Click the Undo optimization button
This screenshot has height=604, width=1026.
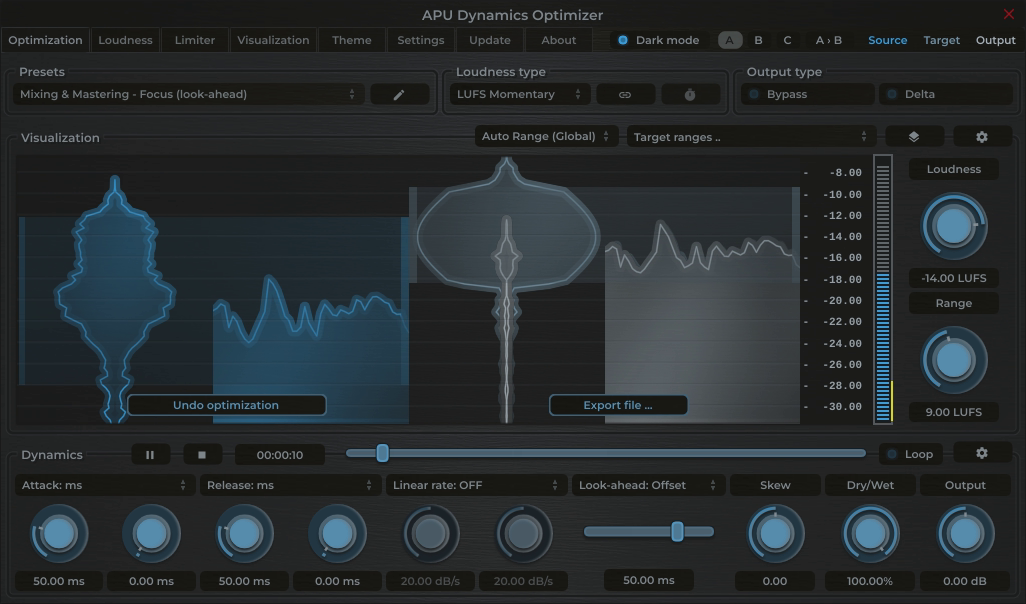226,405
